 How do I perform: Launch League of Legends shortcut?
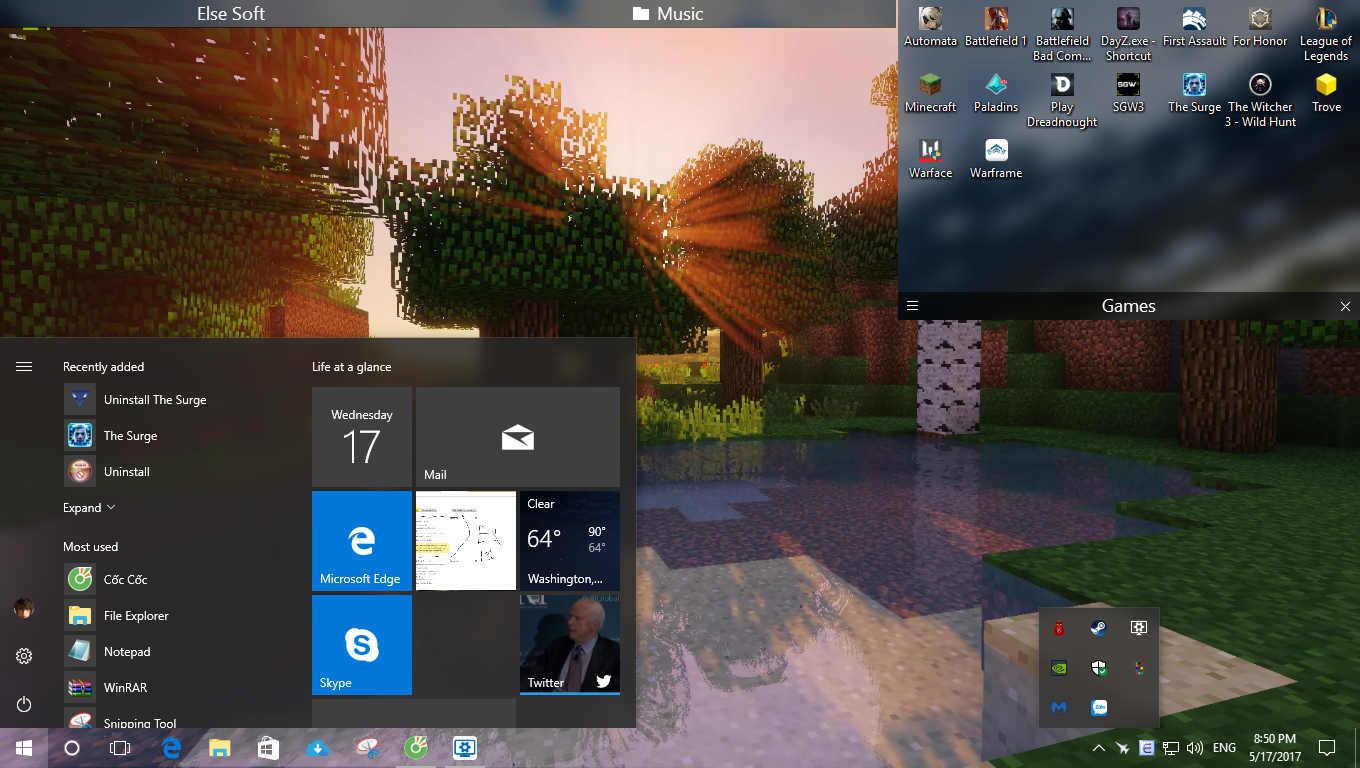point(1326,34)
